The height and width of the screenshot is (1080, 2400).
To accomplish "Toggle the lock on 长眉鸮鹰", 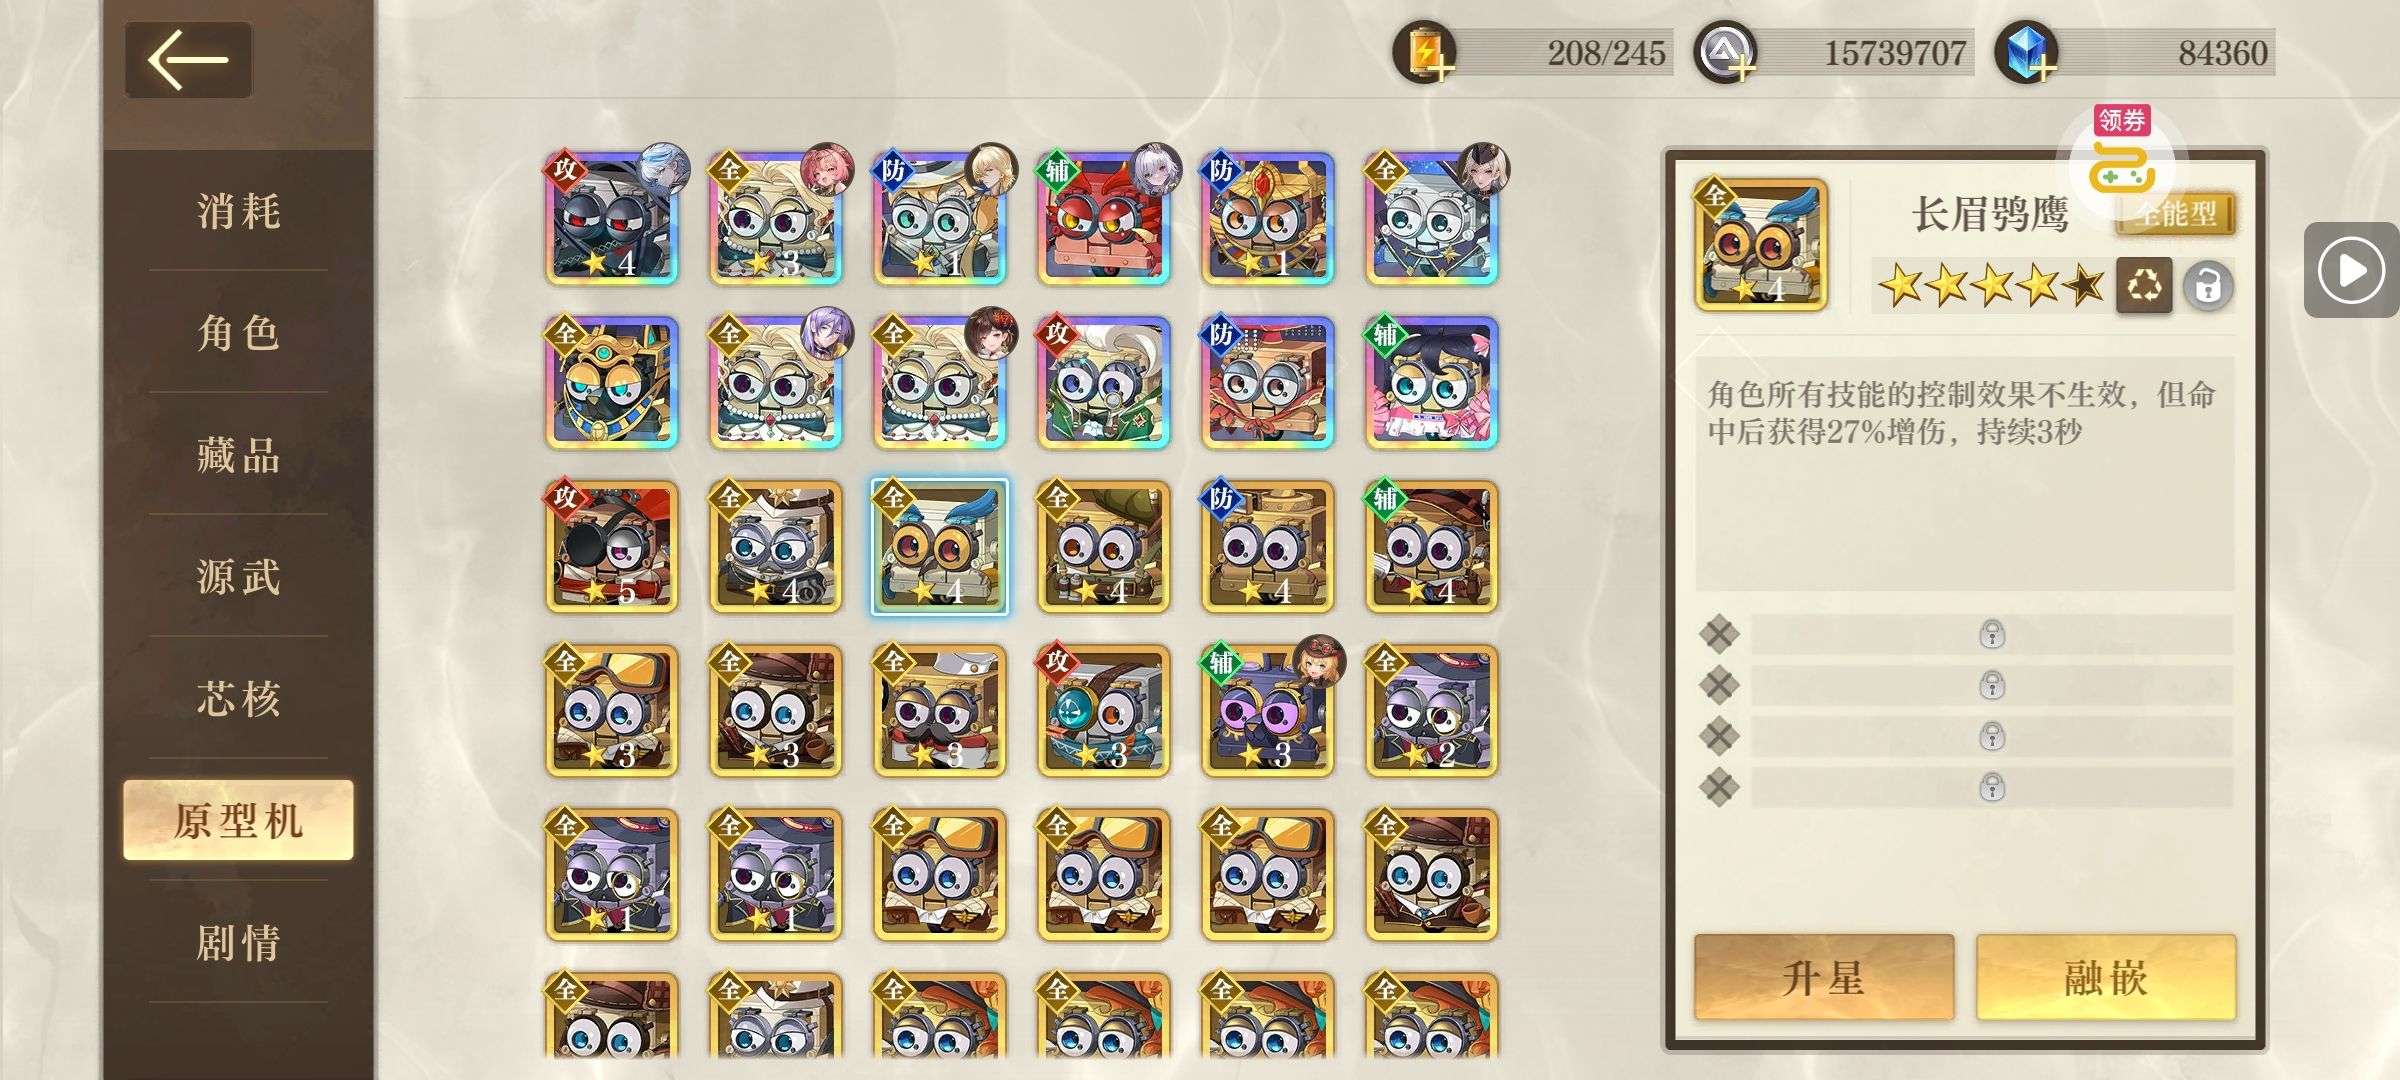I will (x=2207, y=286).
